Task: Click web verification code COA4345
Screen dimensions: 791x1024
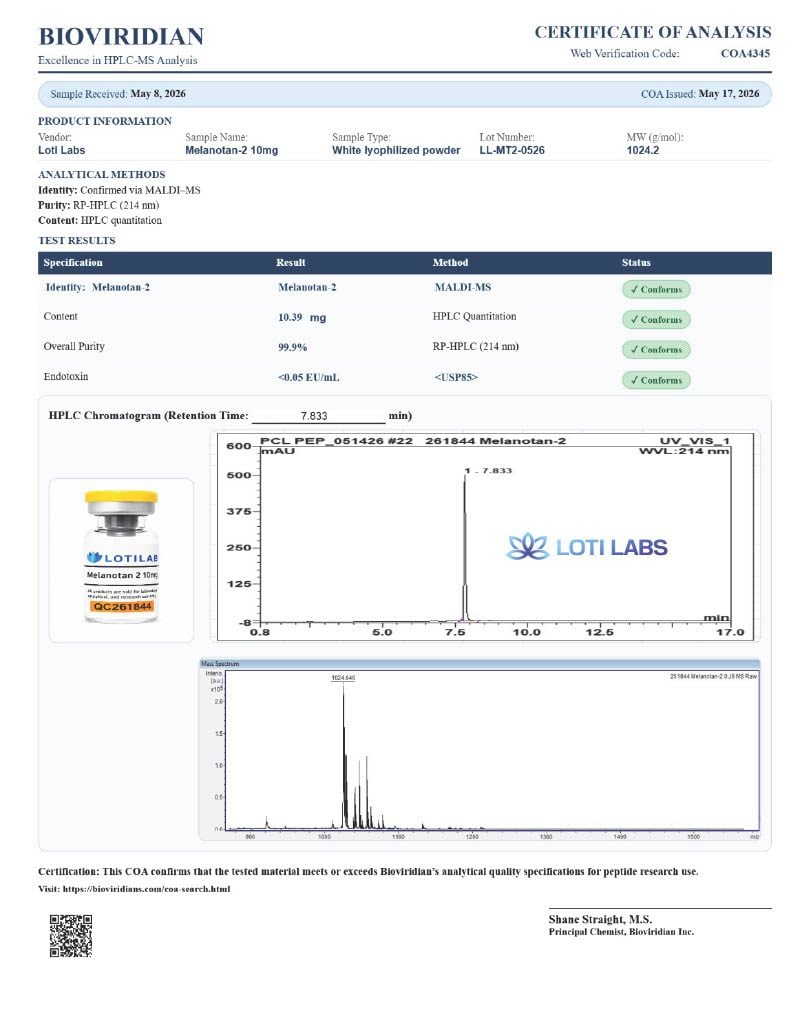Action: point(745,54)
